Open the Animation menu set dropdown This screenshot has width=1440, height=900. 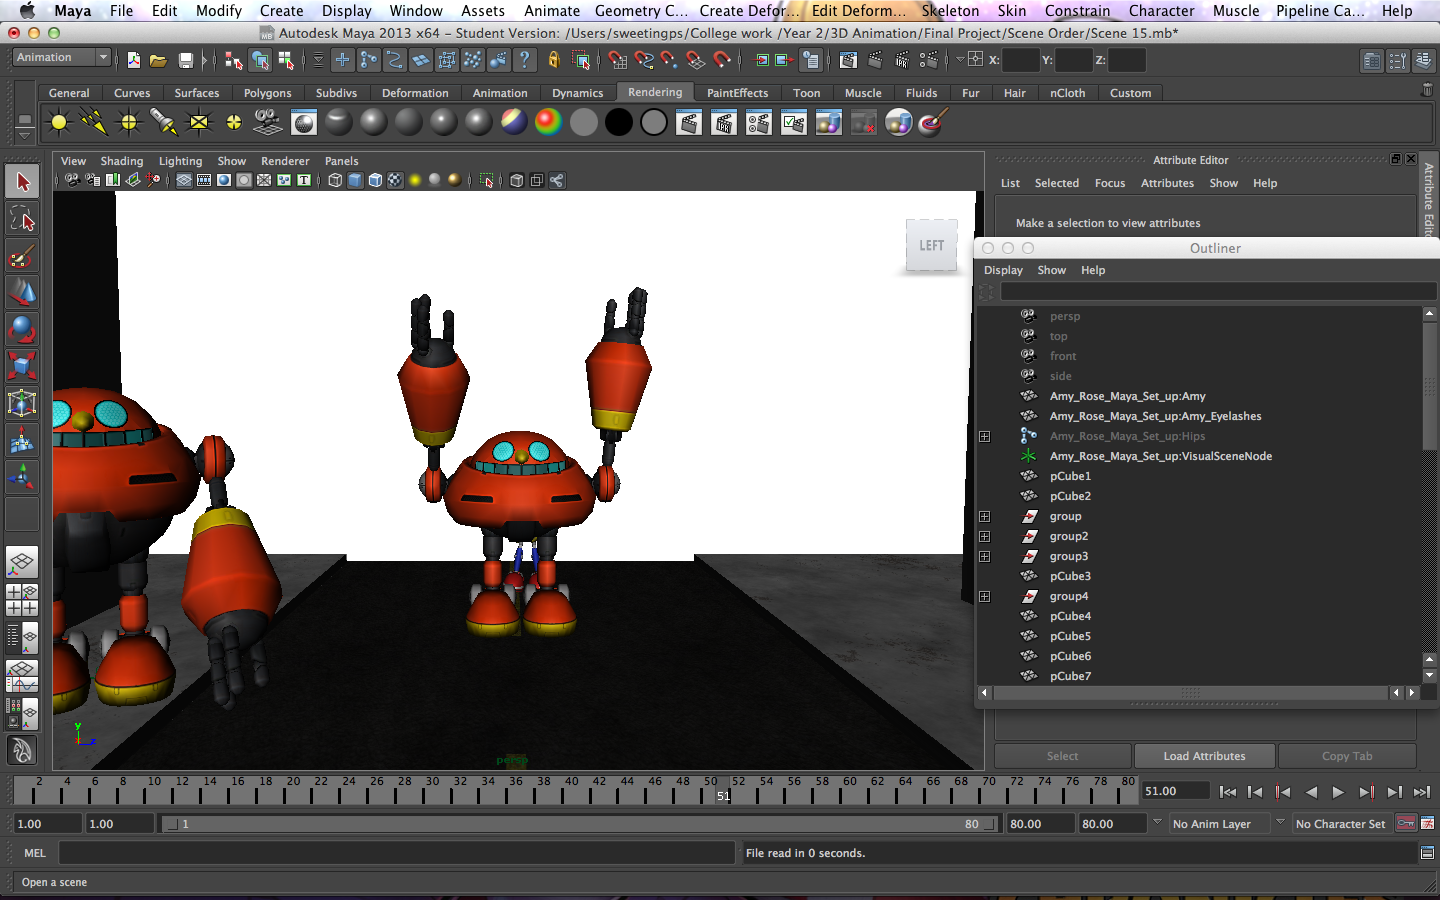click(60, 57)
